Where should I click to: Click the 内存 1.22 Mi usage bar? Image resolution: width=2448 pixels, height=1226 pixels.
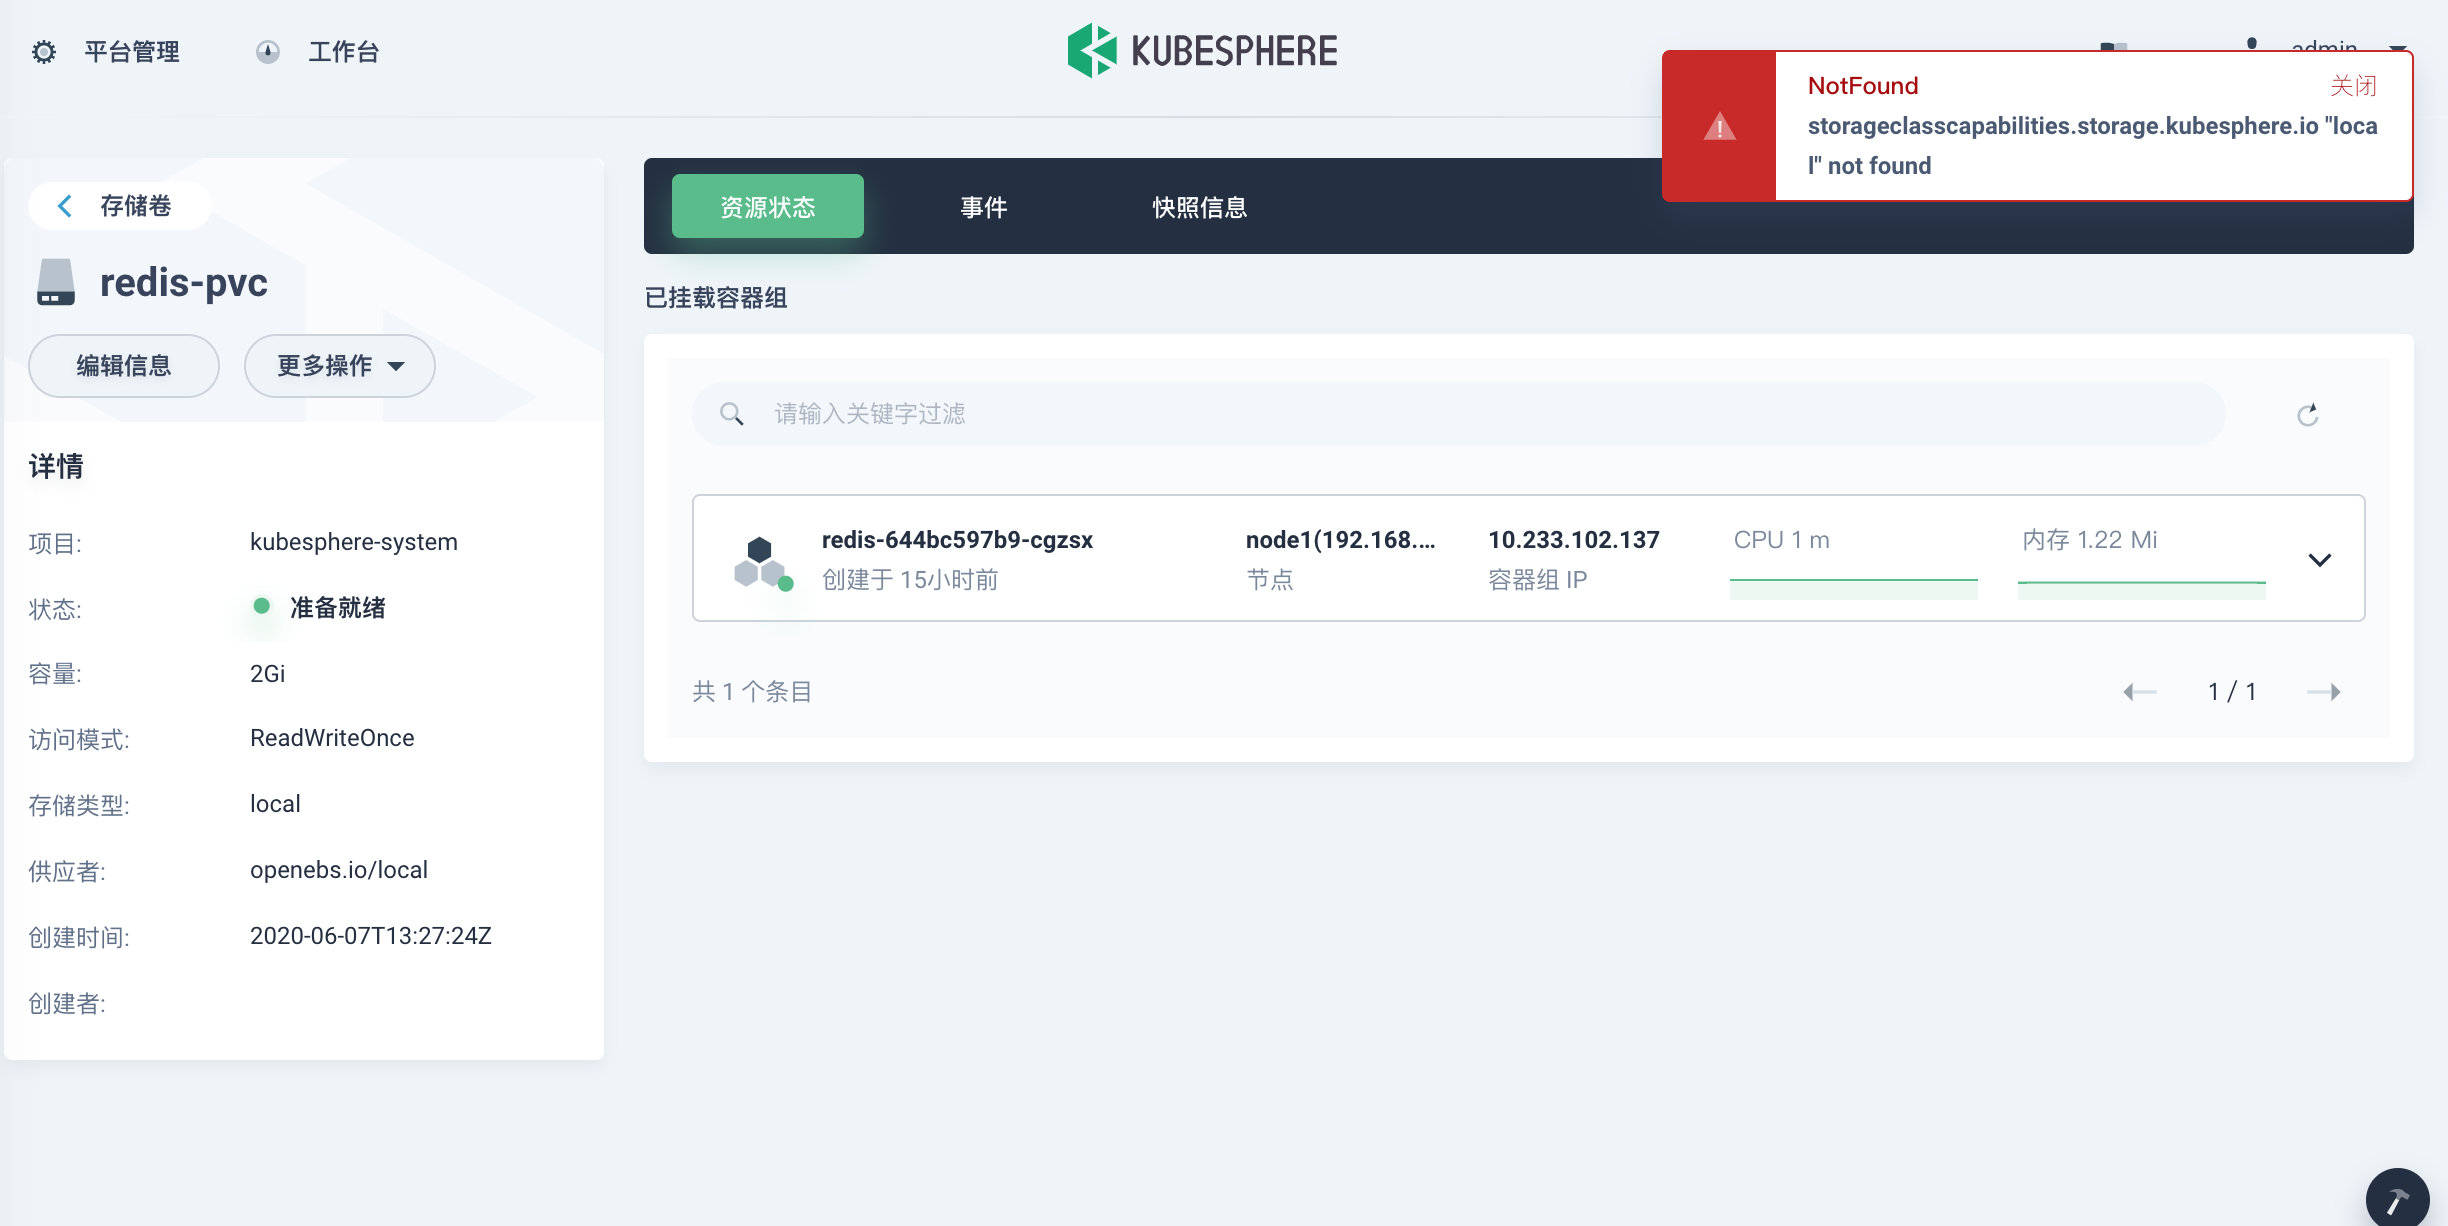[2142, 589]
